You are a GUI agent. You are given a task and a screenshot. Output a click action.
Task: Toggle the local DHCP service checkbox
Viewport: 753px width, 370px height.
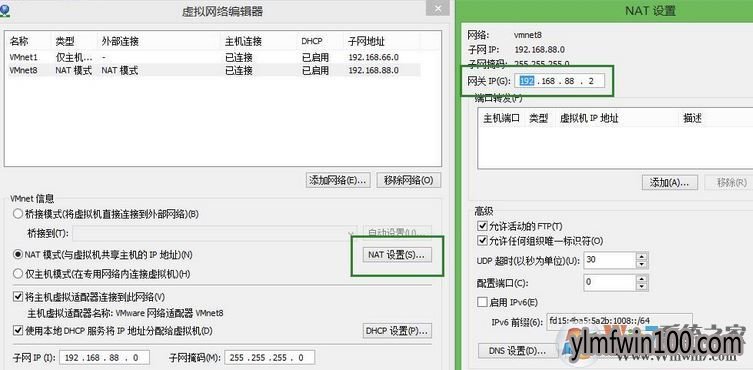coord(18,331)
